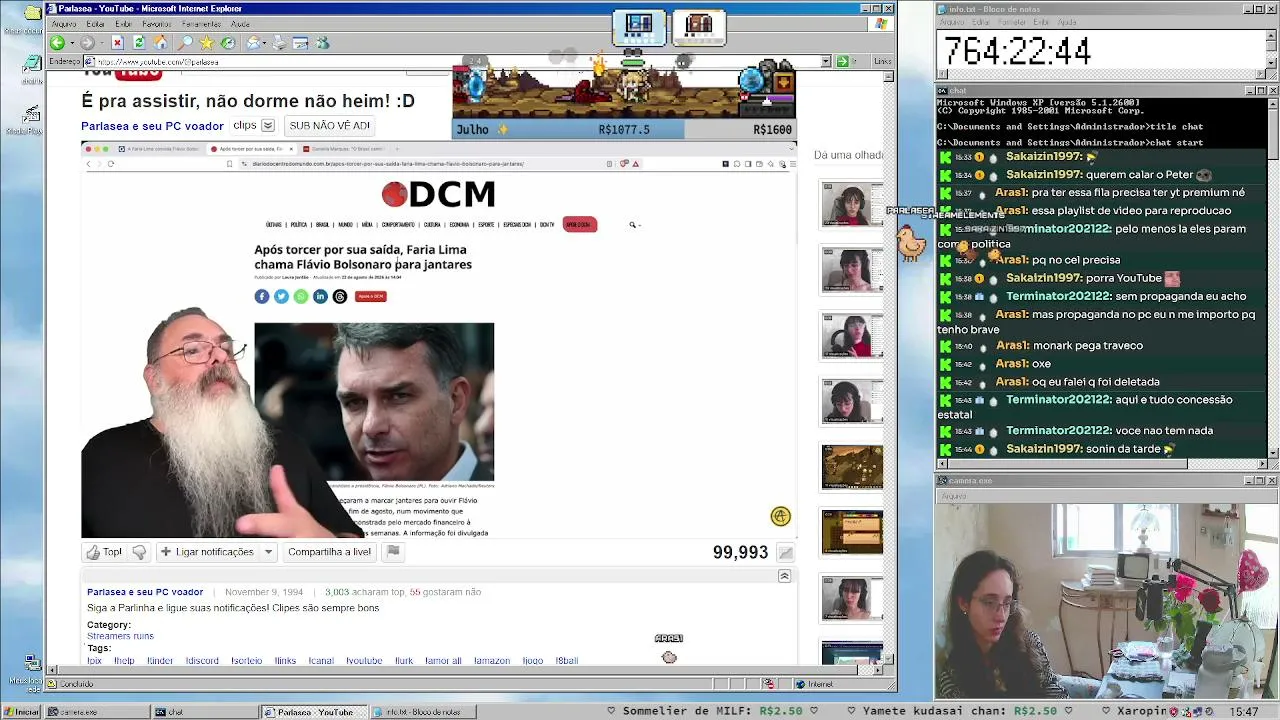Open the Ferramentas menu in Internet Explorer
Viewport: 1280px width, 720px height.
[201, 24]
